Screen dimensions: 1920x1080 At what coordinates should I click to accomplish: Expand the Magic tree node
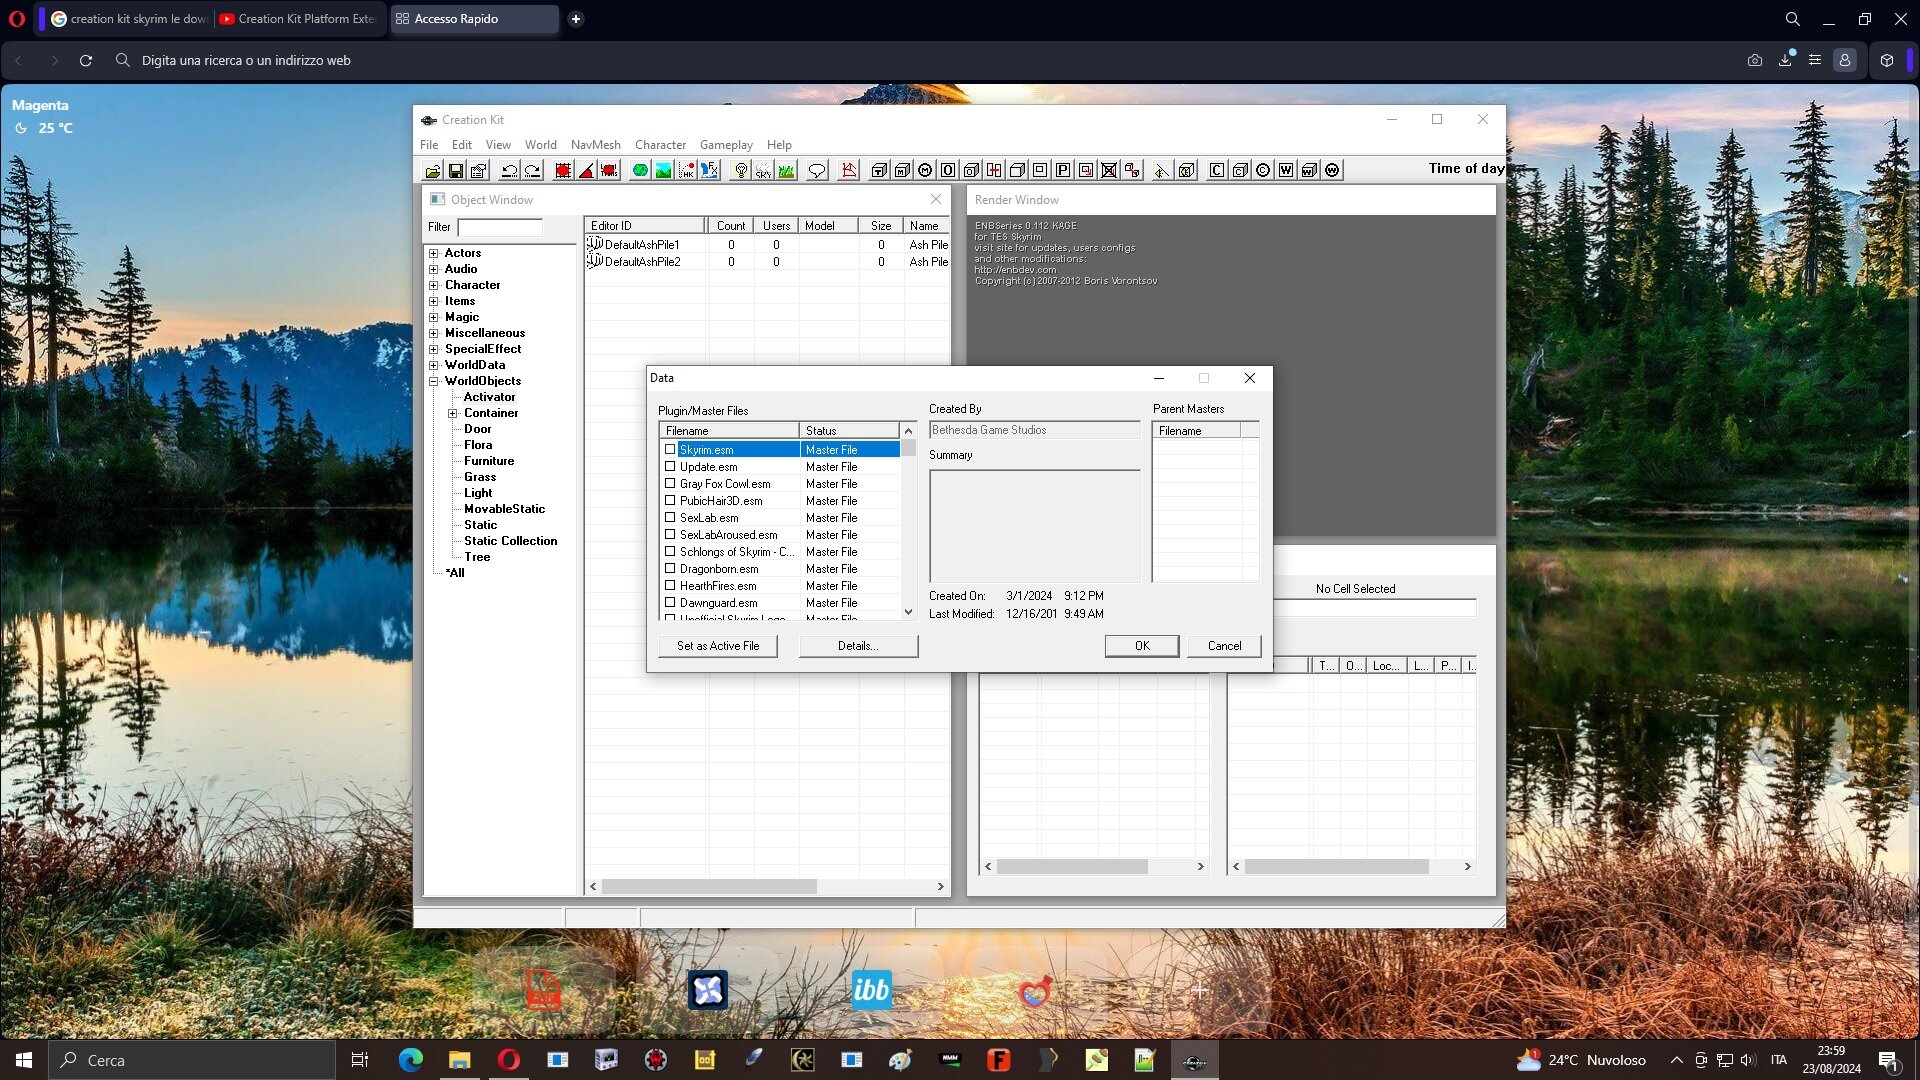coord(434,317)
